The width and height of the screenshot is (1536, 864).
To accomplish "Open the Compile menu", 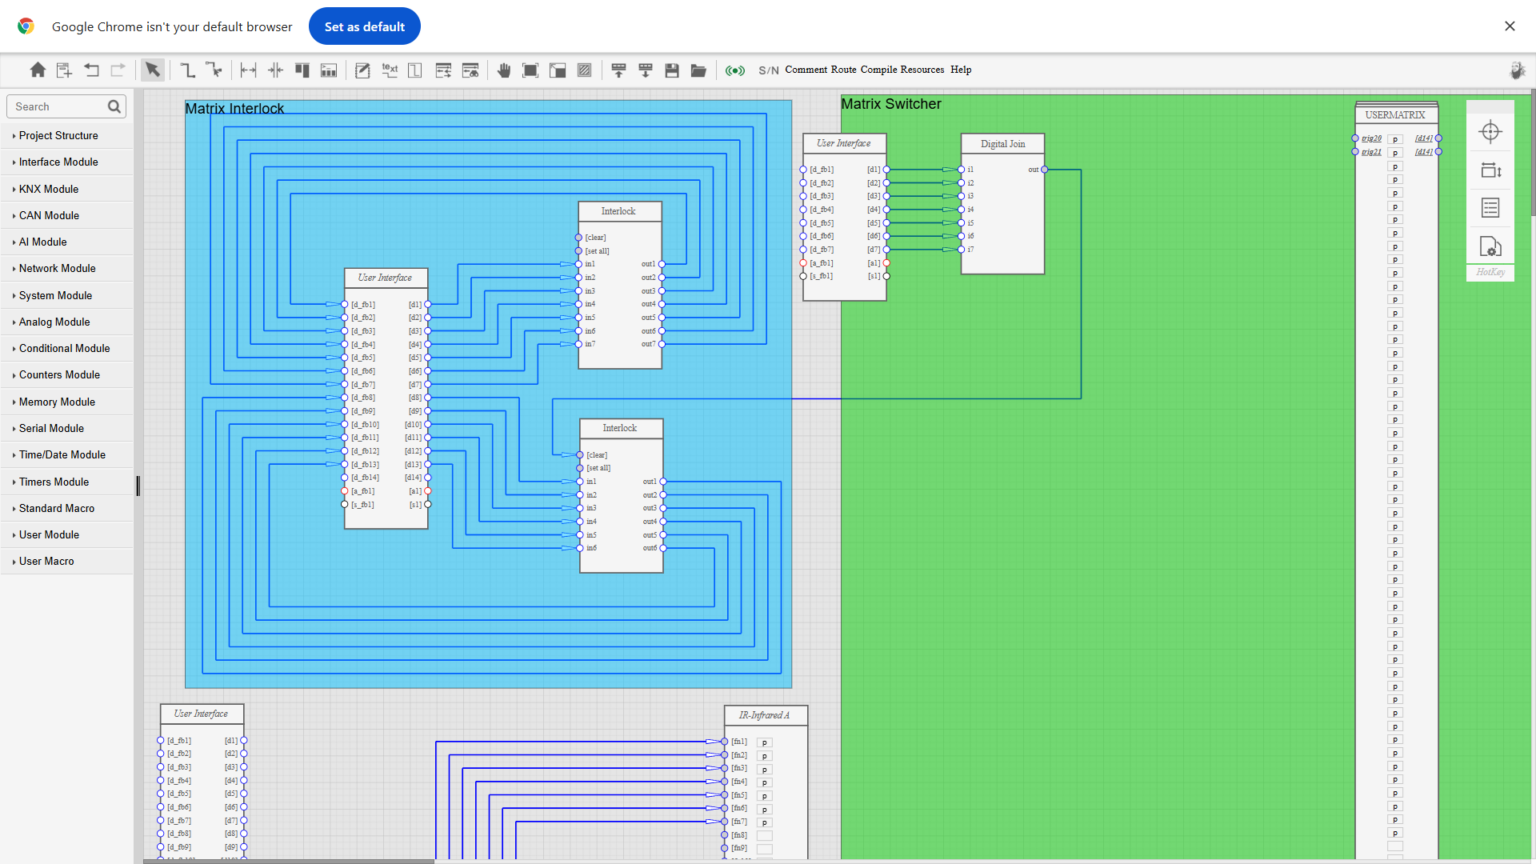I will pos(878,70).
